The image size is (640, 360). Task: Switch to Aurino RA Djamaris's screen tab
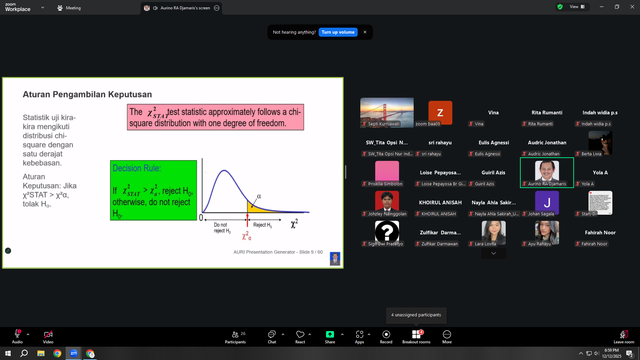[181, 8]
